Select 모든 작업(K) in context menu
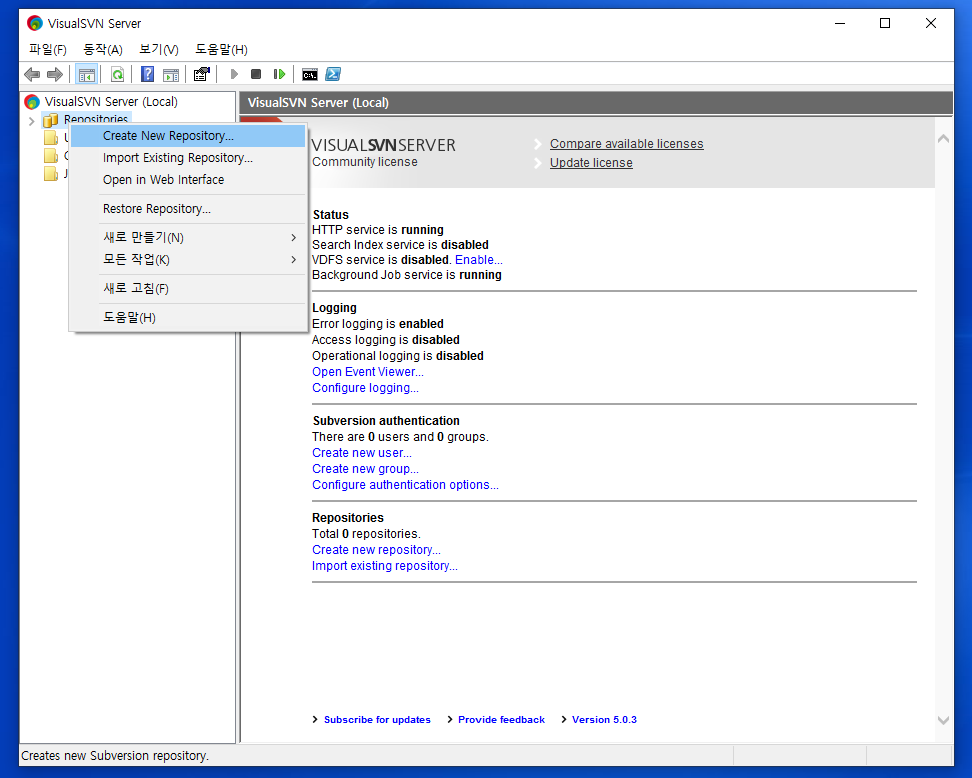972x778 pixels. pos(188,260)
